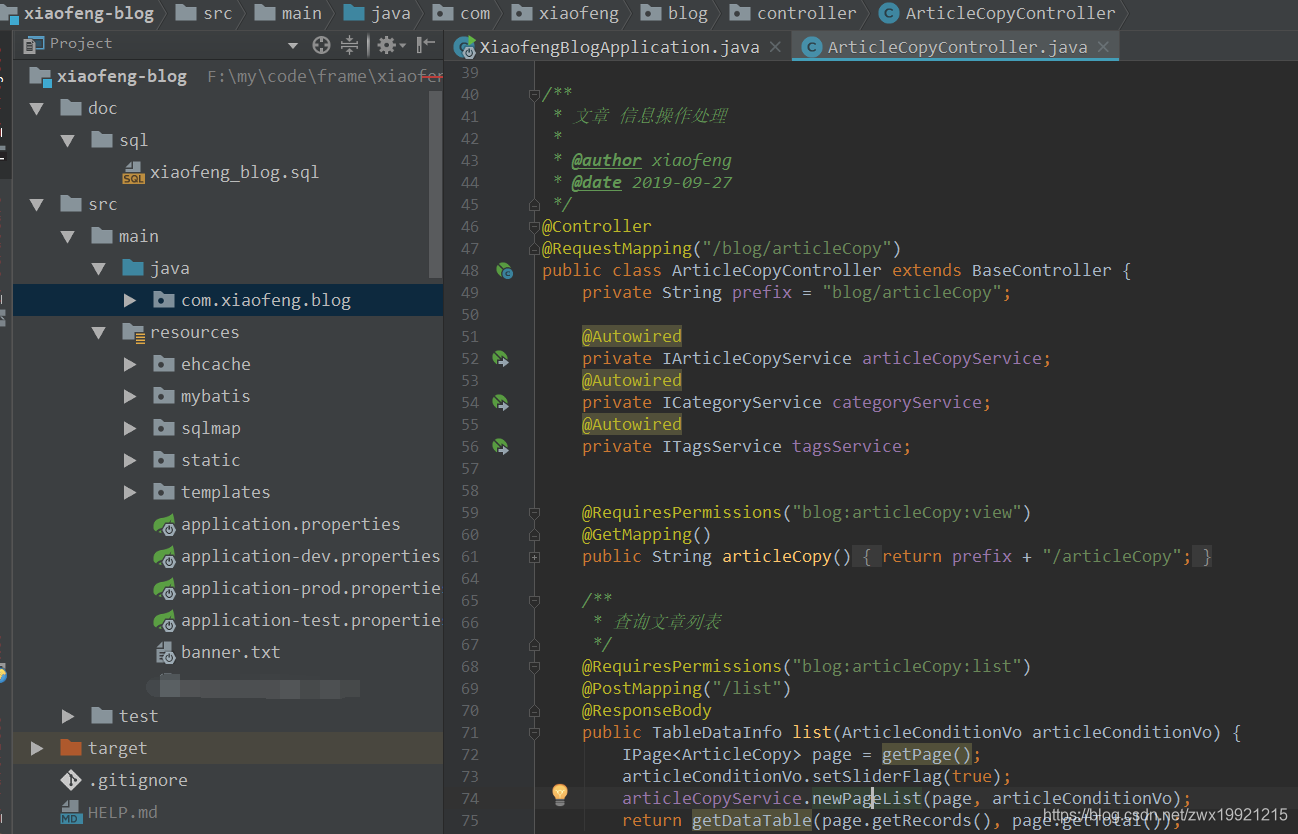Click the Spring bean gutter icon on line 52
1298x834 pixels.
(501, 358)
